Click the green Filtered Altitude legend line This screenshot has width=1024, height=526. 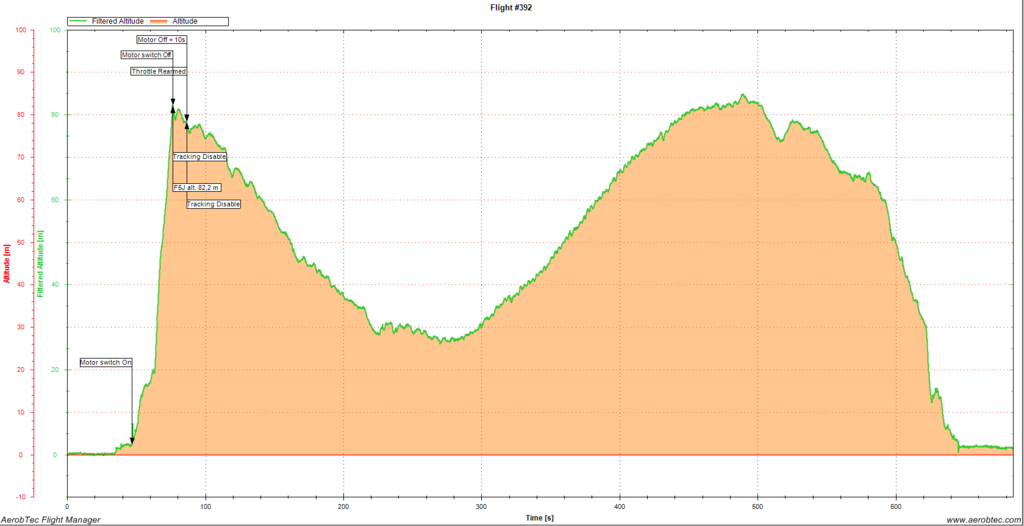click(x=79, y=20)
